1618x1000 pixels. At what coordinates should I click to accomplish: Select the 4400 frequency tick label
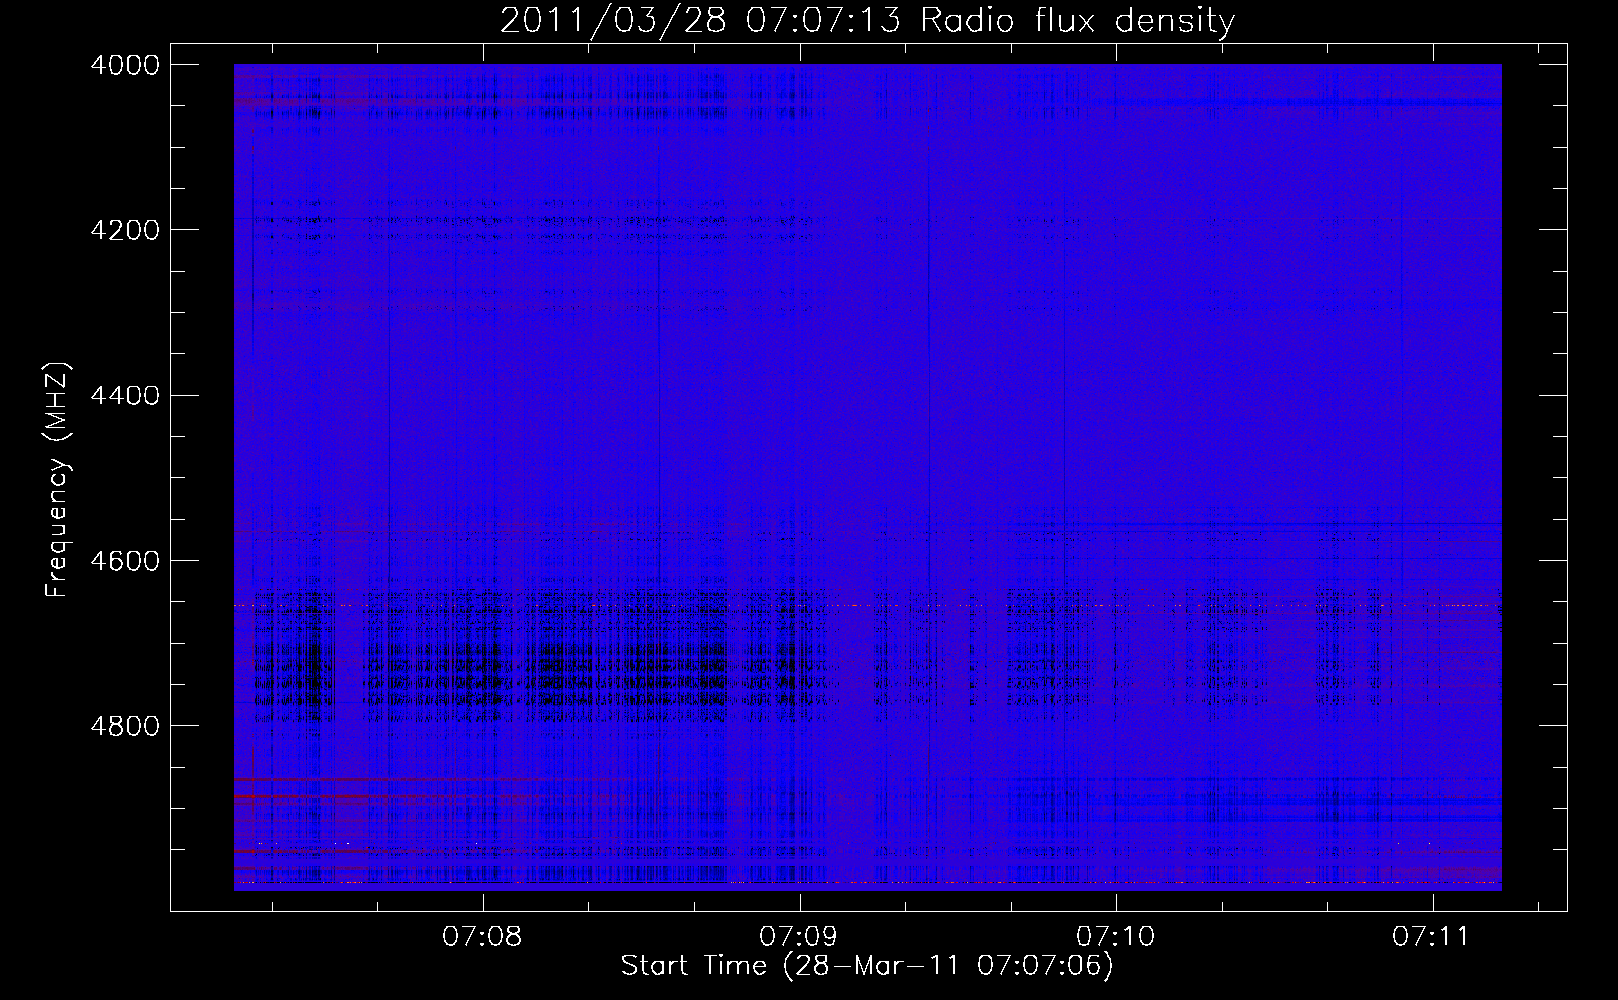[x=125, y=395]
